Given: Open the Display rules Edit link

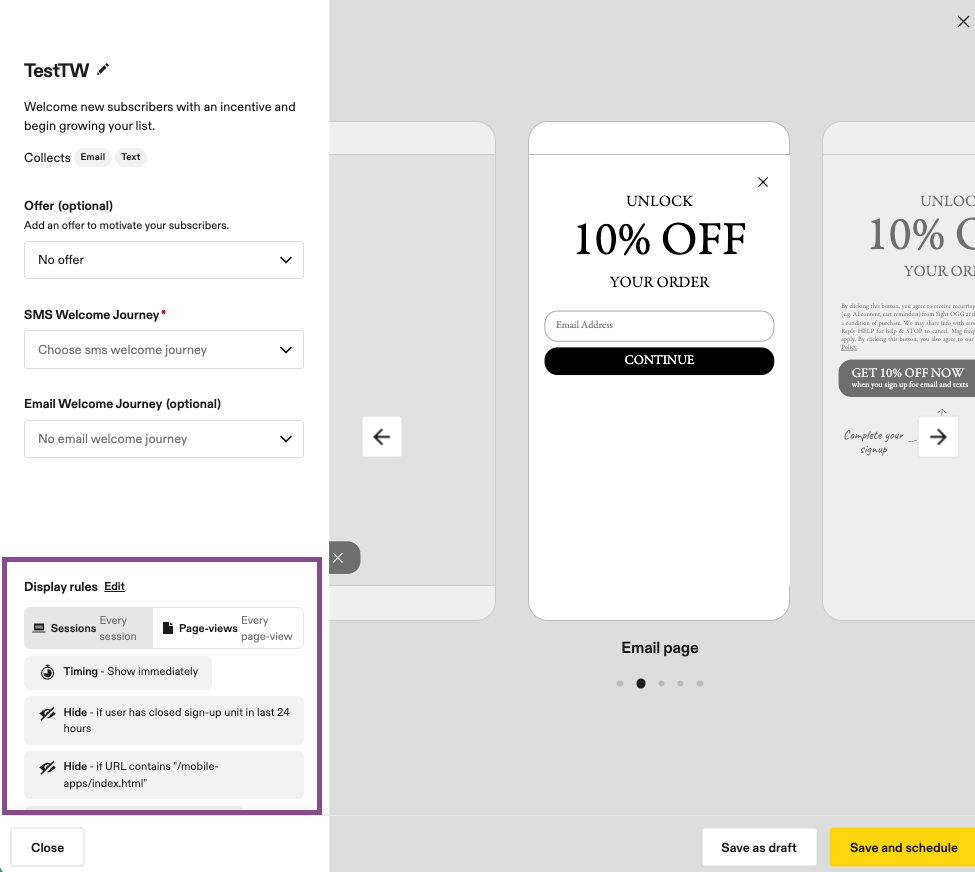Looking at the screenshot, I should click(x=114, y=587).
